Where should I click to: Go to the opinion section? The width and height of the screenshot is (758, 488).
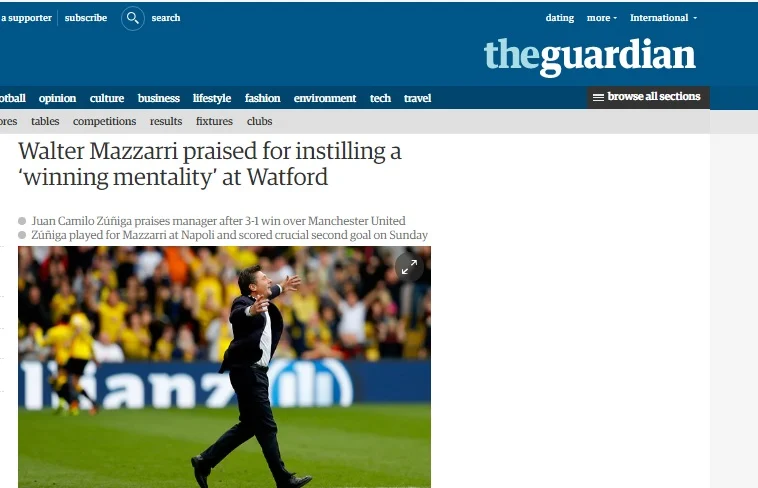pyautogui.click(x=58, y=98)
